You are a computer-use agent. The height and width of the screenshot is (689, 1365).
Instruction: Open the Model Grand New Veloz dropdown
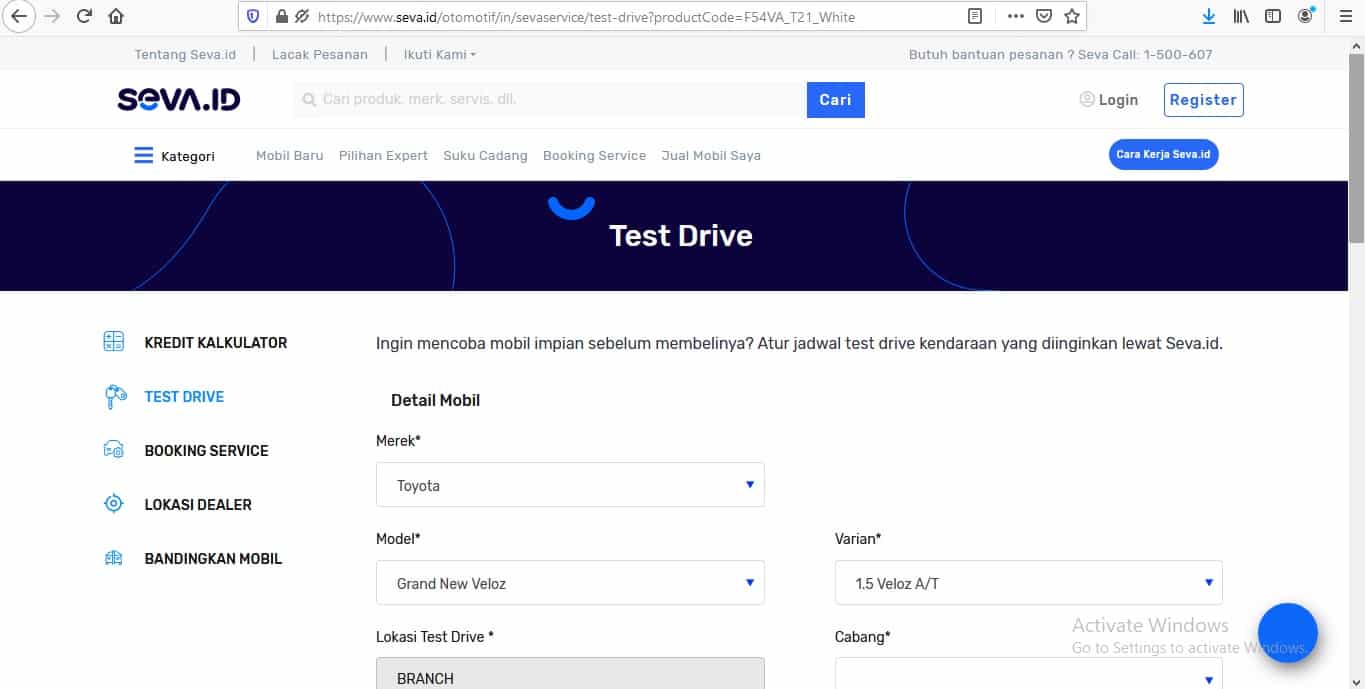(x=570, y=583)
